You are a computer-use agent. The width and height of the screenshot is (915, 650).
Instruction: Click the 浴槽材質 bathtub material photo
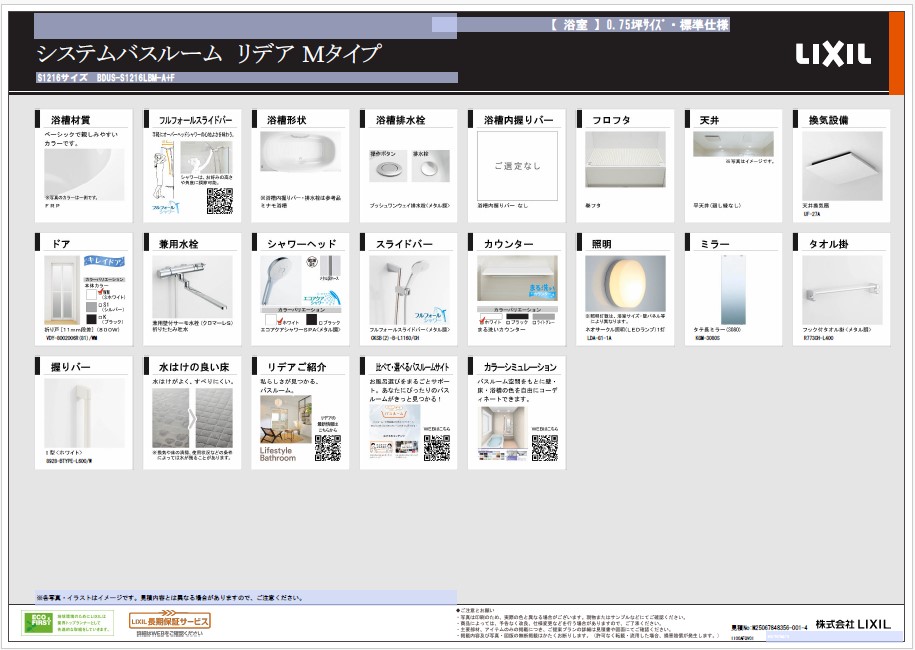84,174
